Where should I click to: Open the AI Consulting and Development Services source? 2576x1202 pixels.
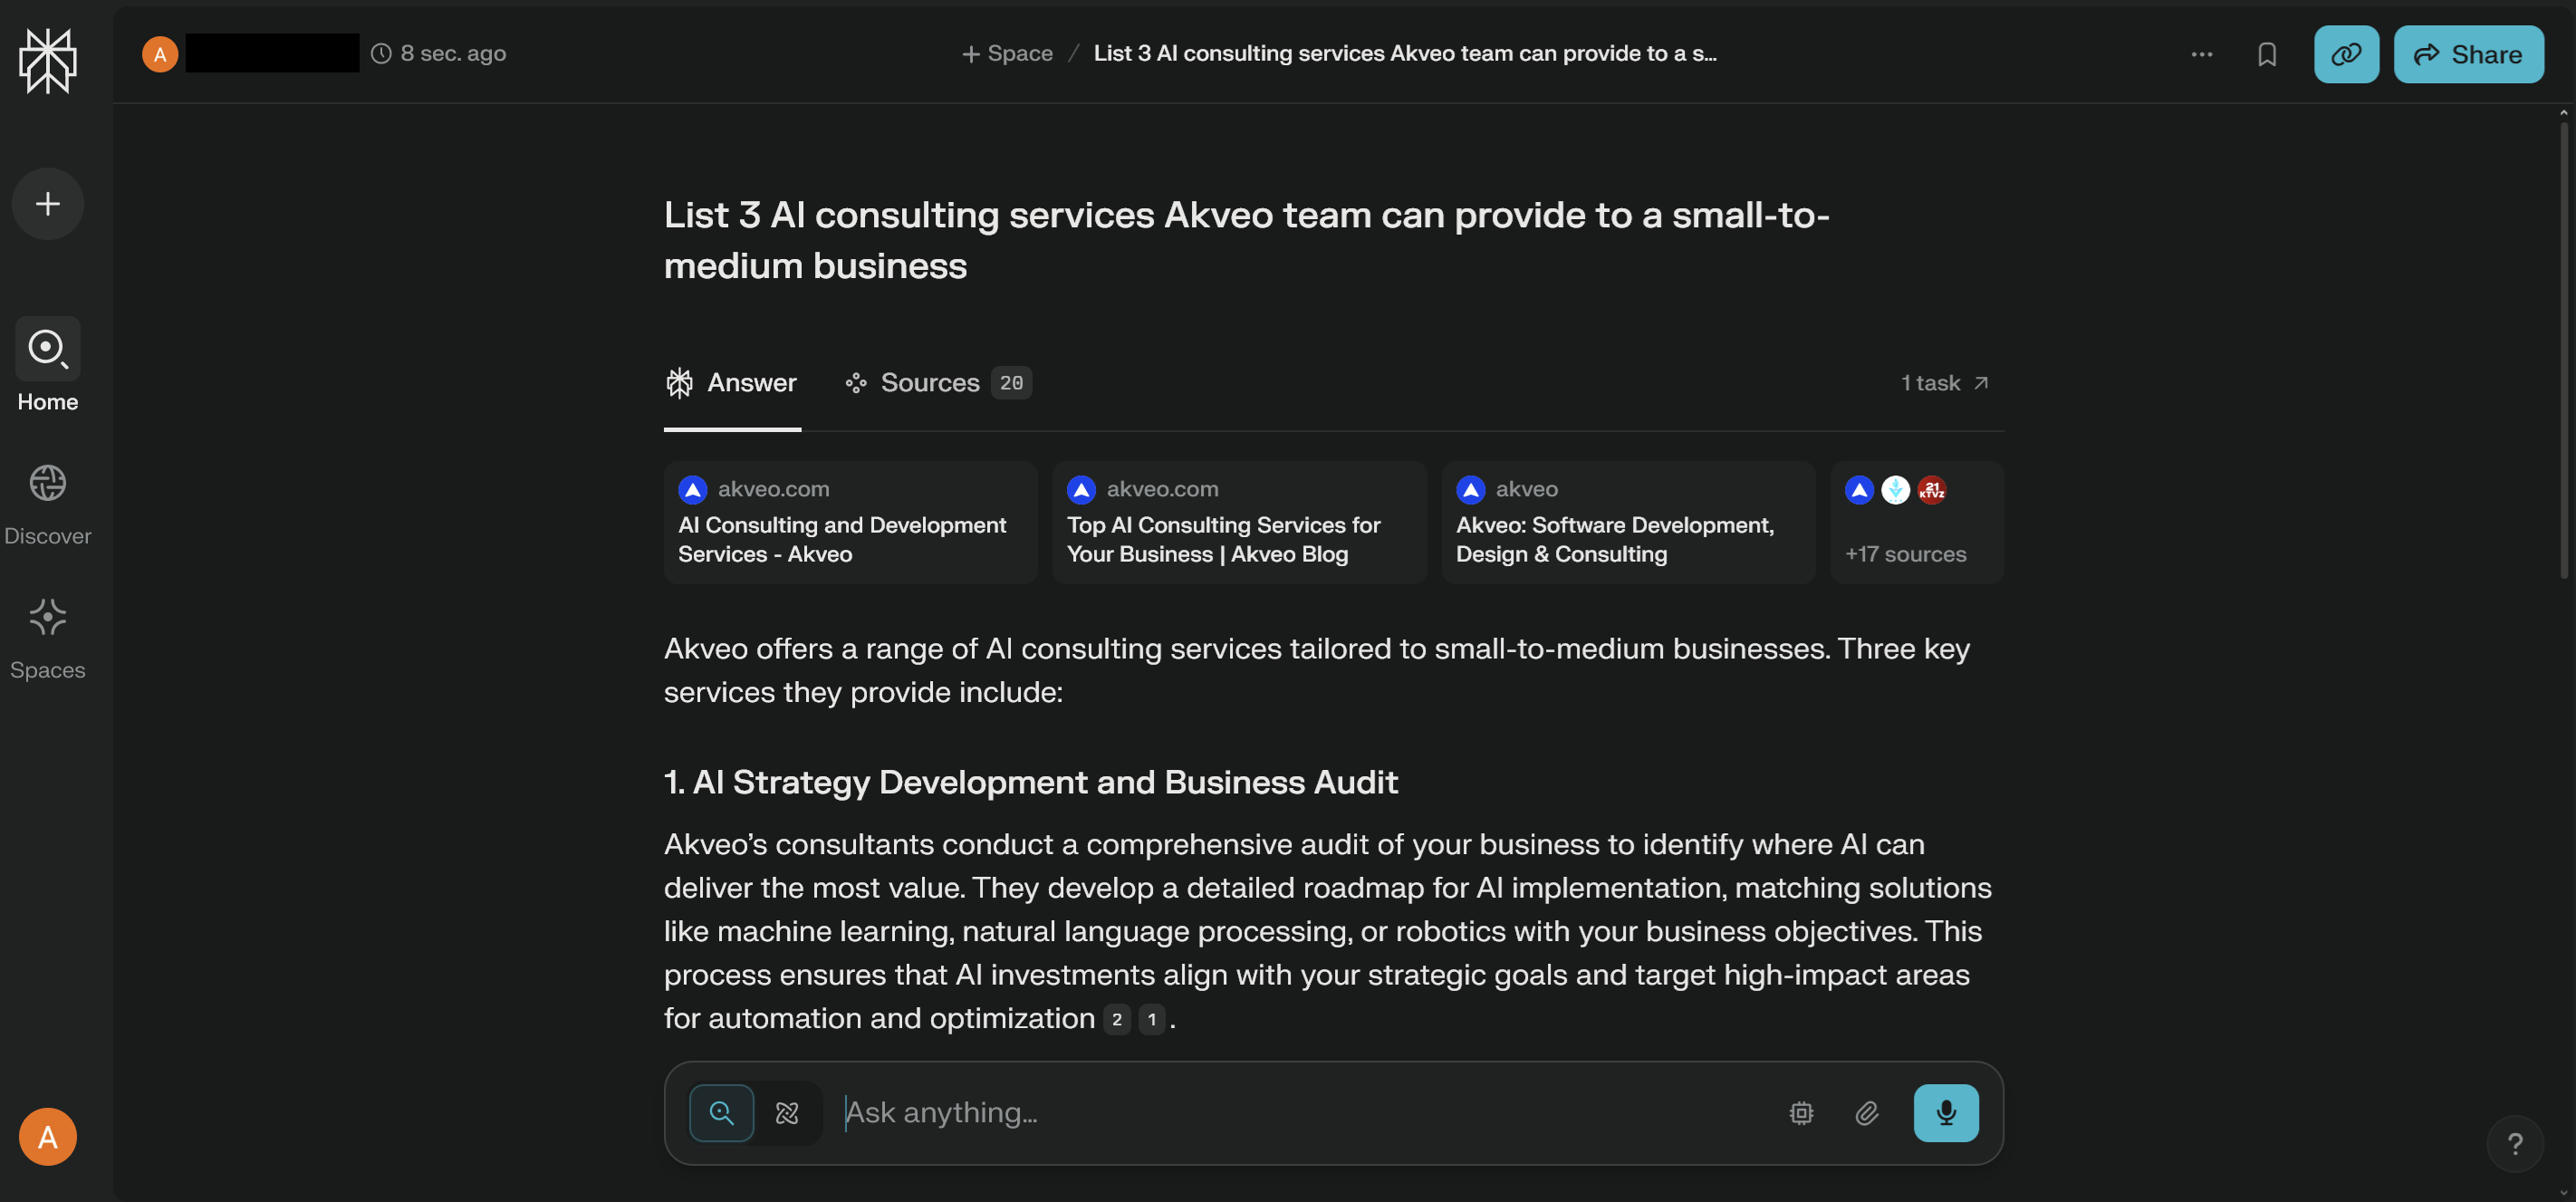tap(850, 522)
